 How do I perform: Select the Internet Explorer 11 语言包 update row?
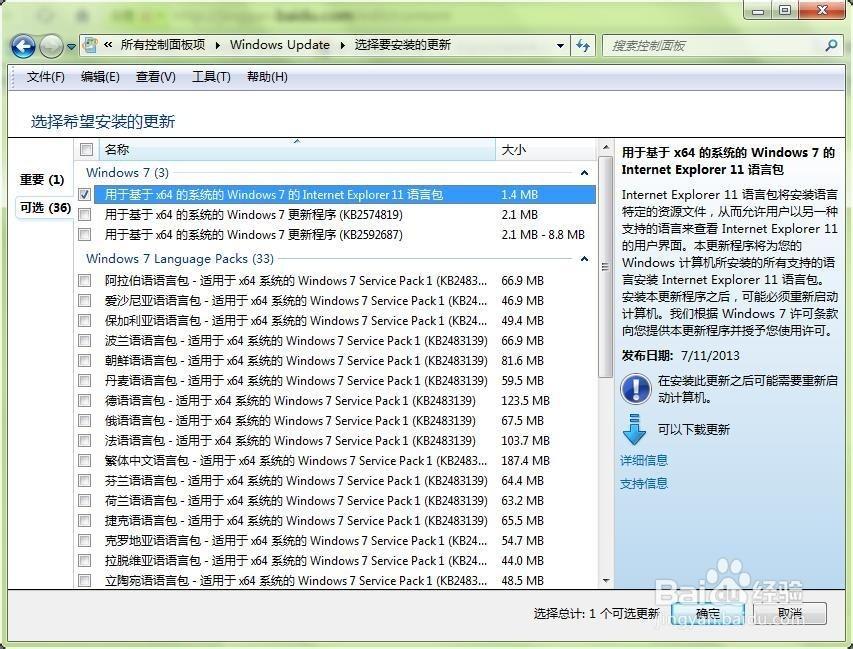point(345,195)
